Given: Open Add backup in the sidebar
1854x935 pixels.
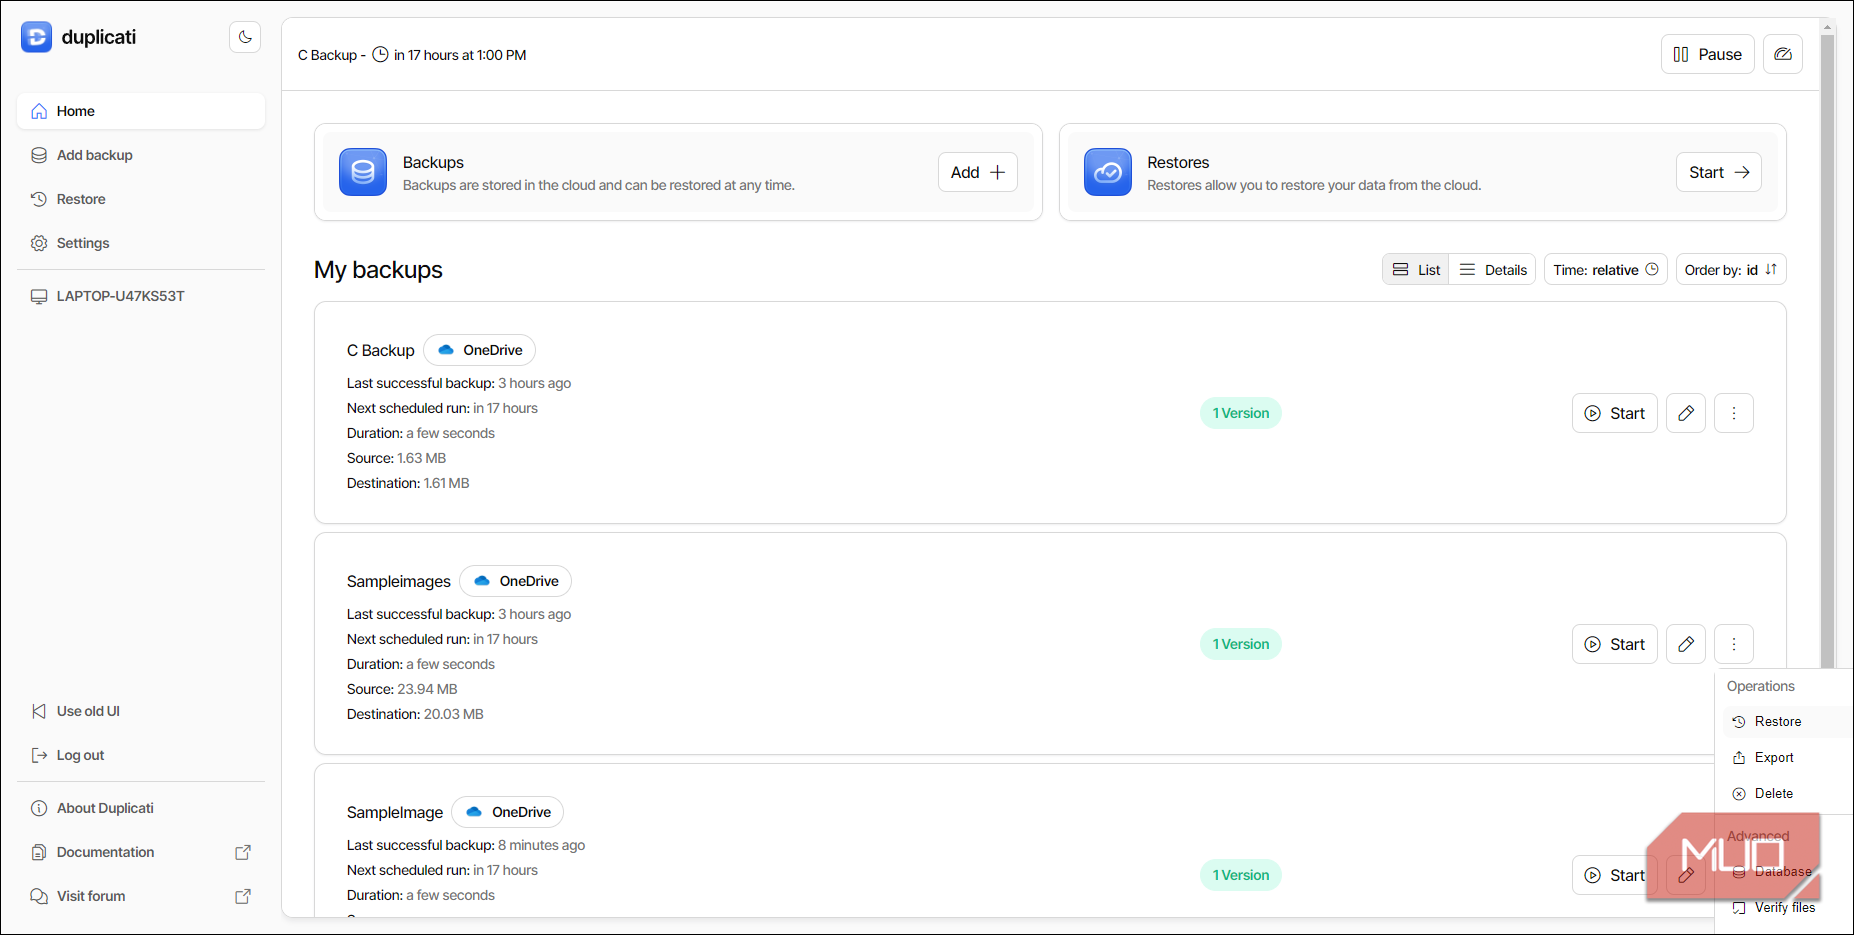Looking at the screenshot, I should 141,155.
